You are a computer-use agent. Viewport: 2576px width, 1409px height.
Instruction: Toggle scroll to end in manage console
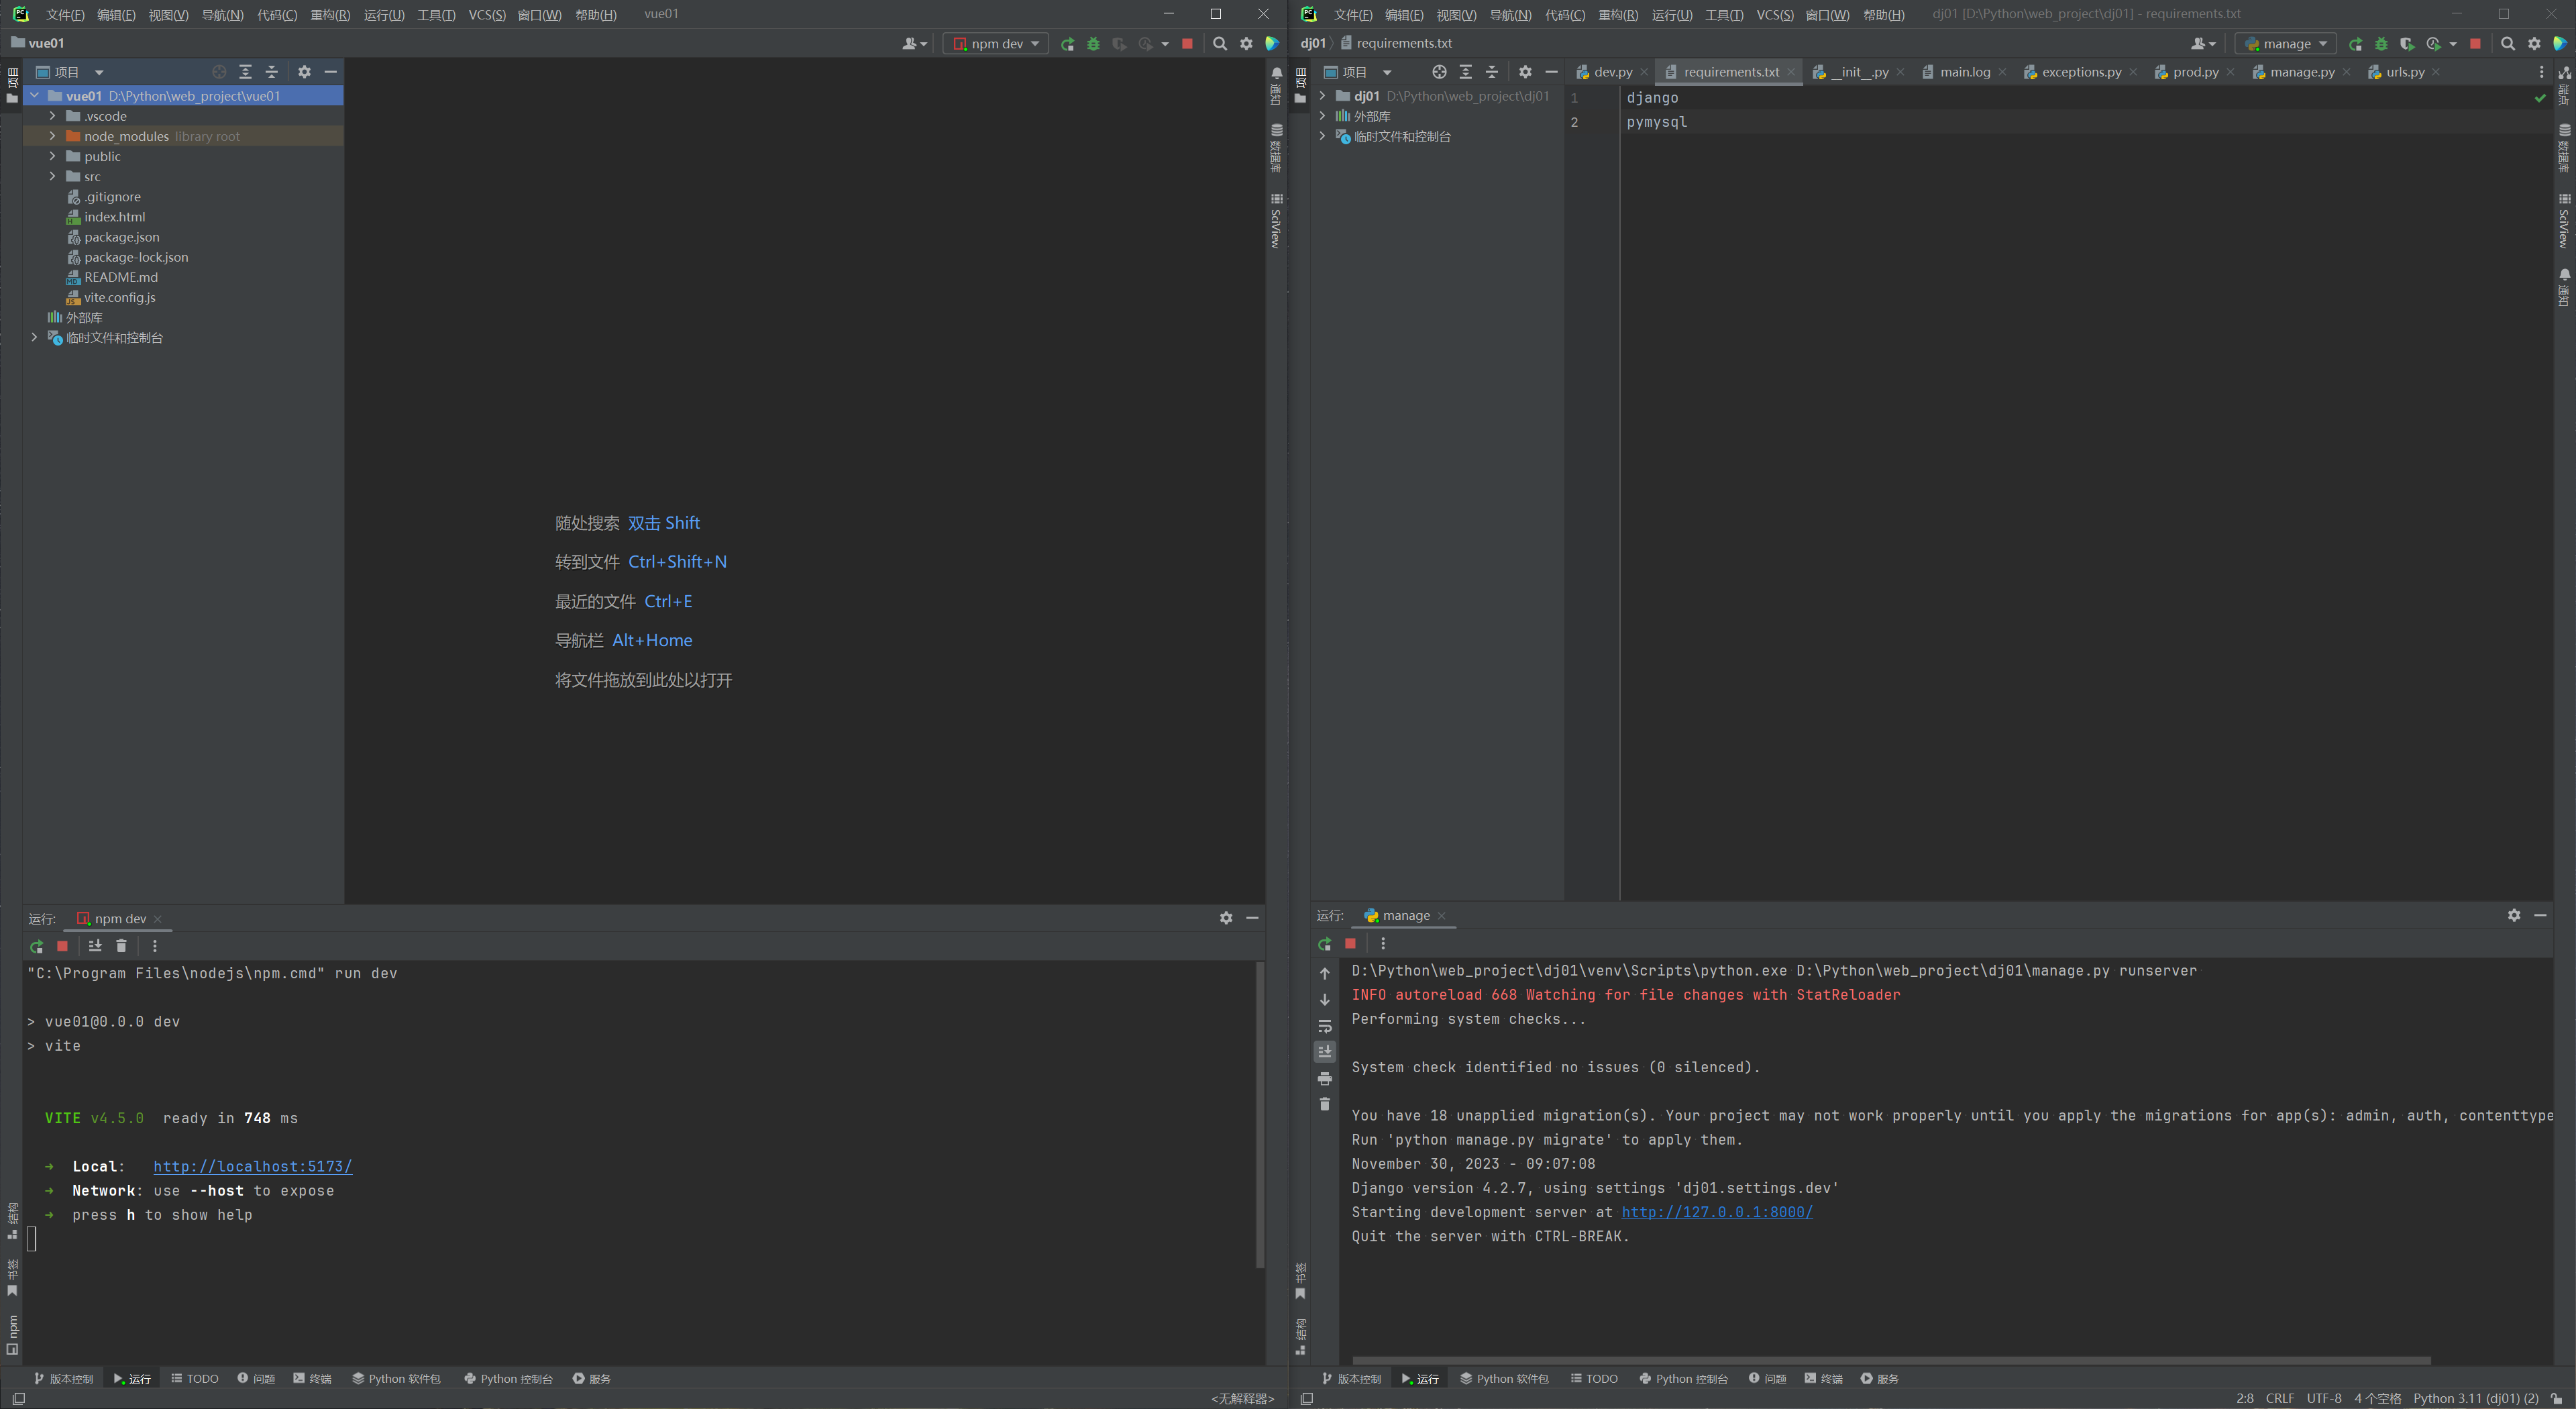click(x=1325, y=1051)
